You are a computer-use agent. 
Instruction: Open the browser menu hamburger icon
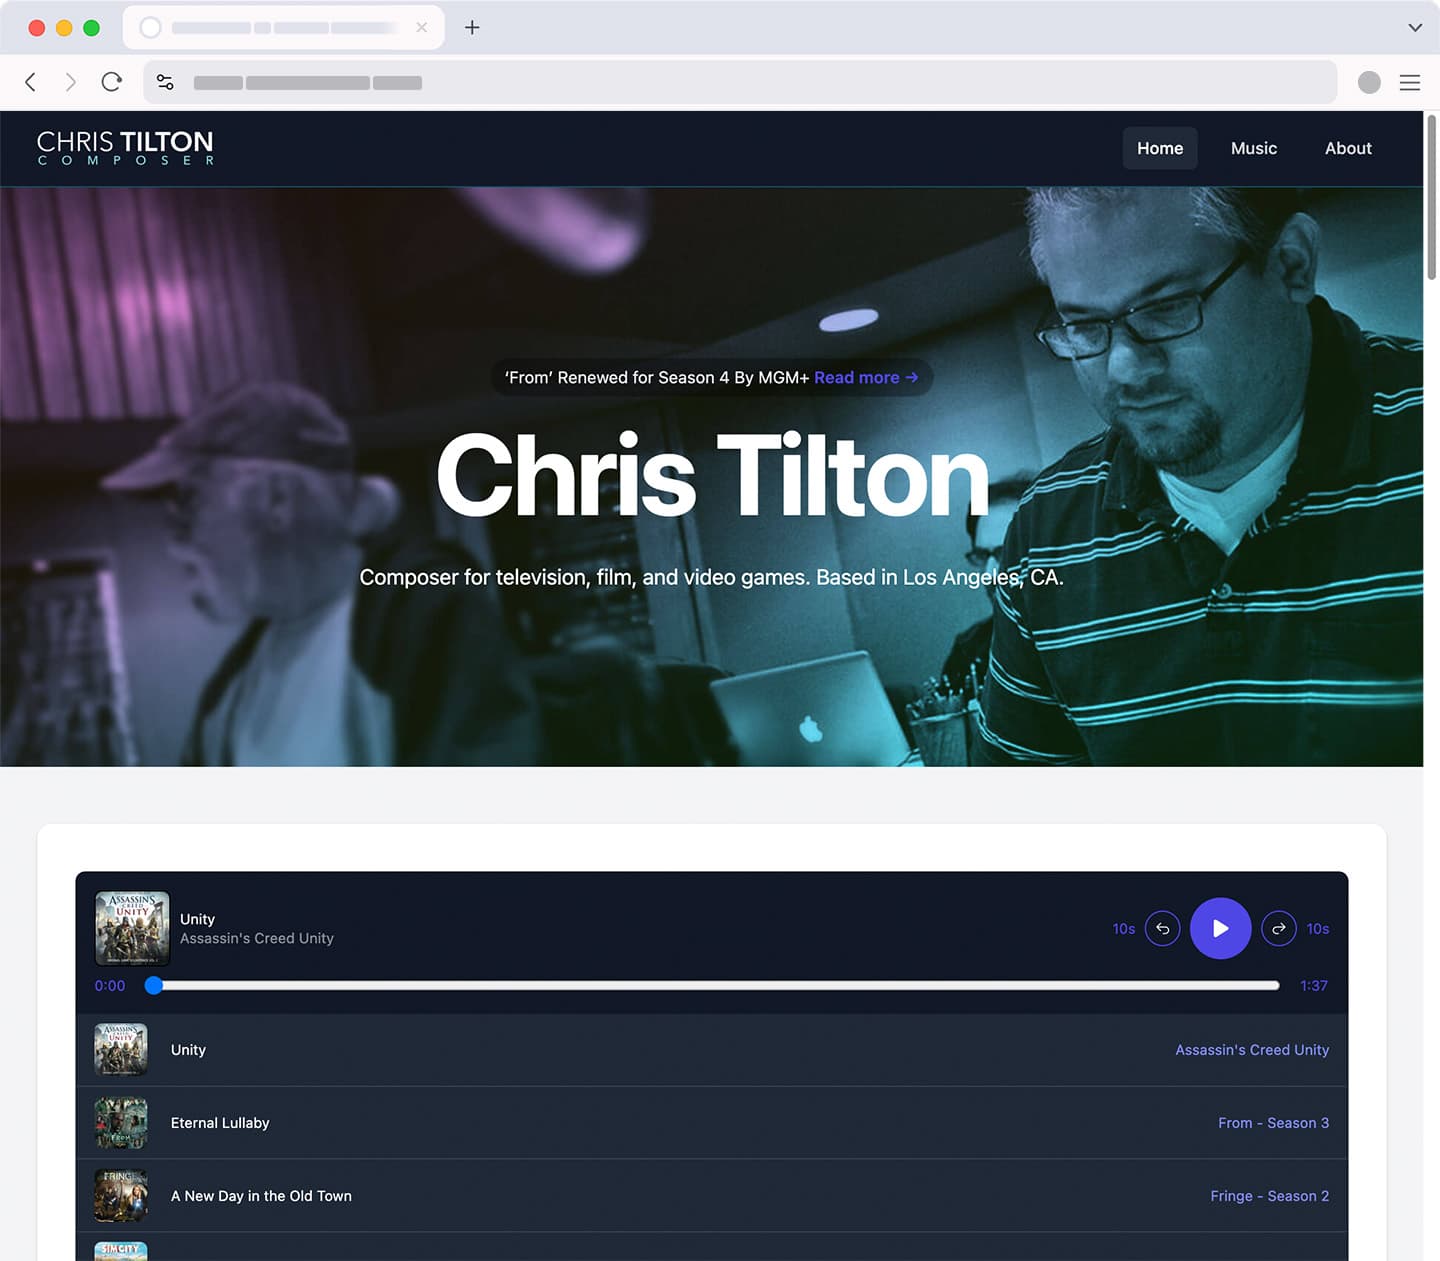(x=1409, y=82)
